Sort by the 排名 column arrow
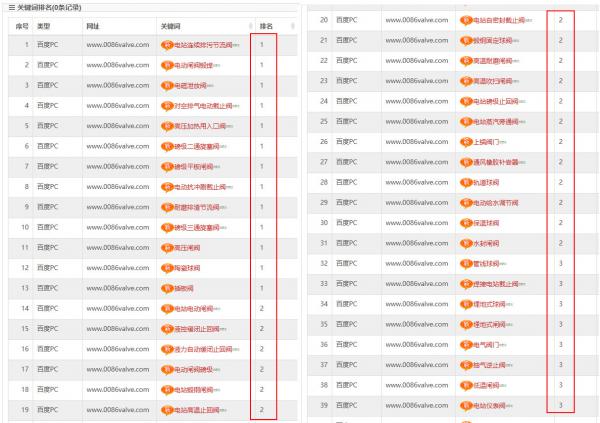600x423 pixels. pos(293,26)
